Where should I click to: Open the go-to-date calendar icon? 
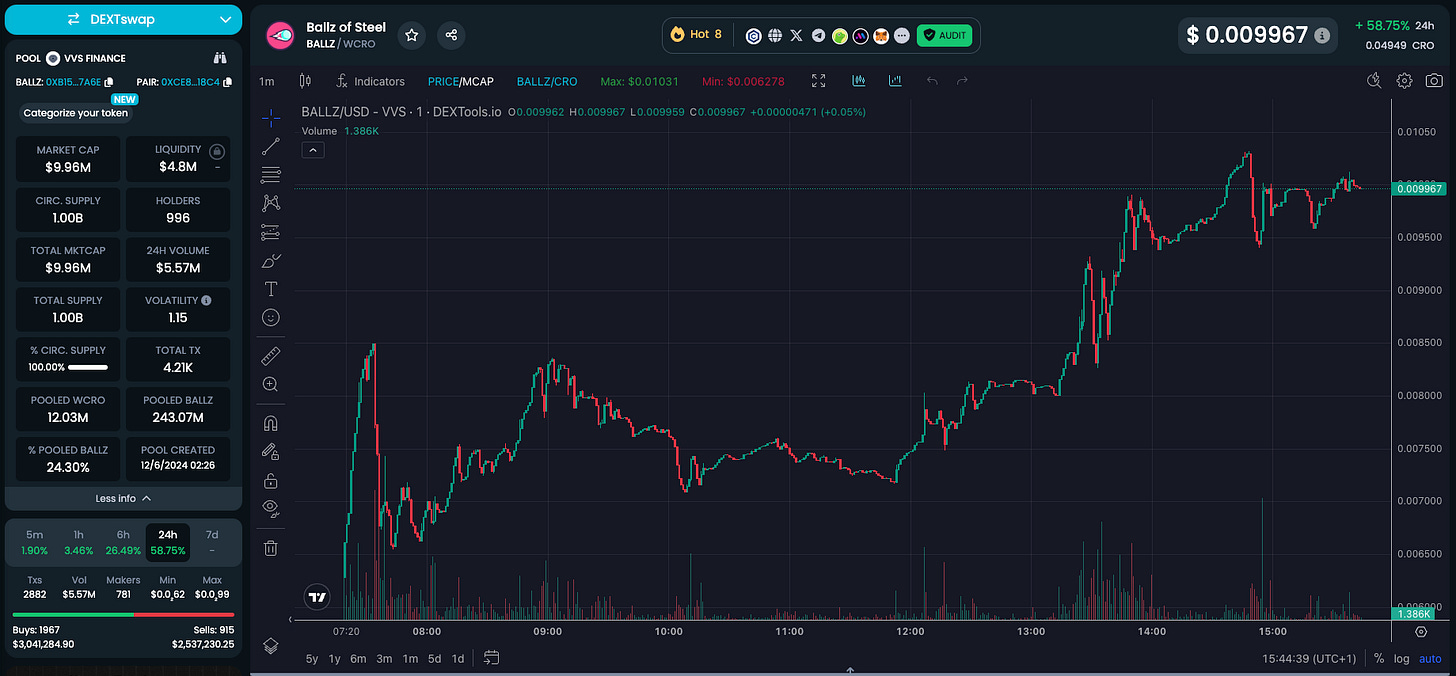pos(491,658)
